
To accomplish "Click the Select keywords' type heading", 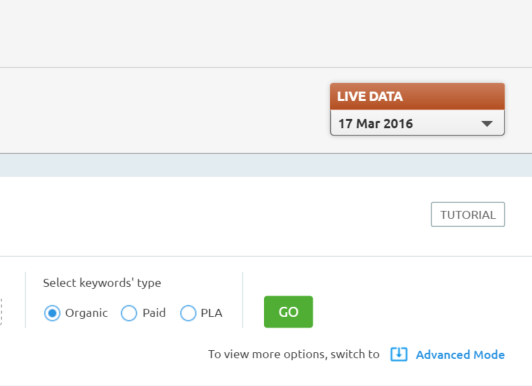I will click(x=102, y=283).
